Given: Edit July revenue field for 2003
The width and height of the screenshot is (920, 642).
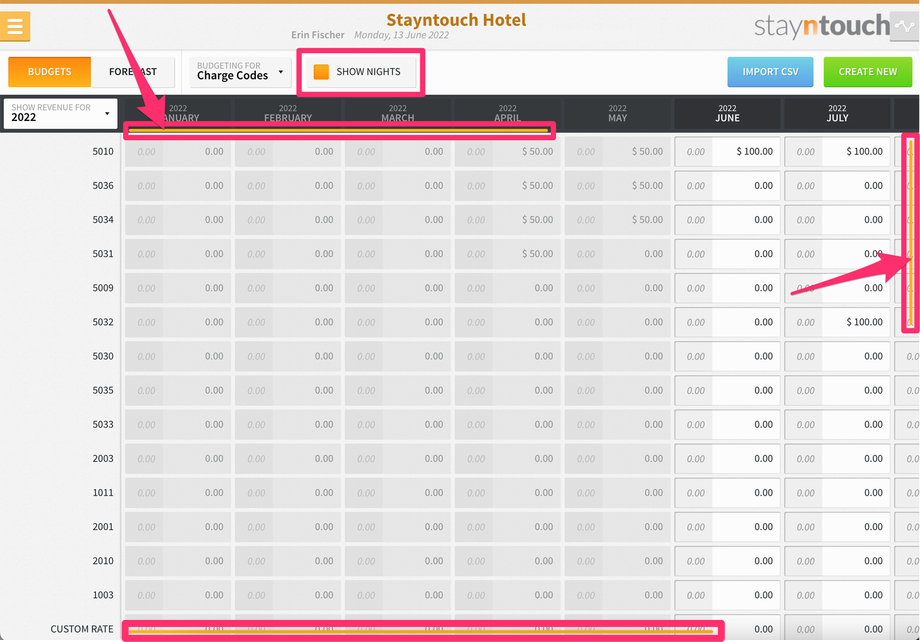Looking at the screenshot, I should [x=856, y=458].
